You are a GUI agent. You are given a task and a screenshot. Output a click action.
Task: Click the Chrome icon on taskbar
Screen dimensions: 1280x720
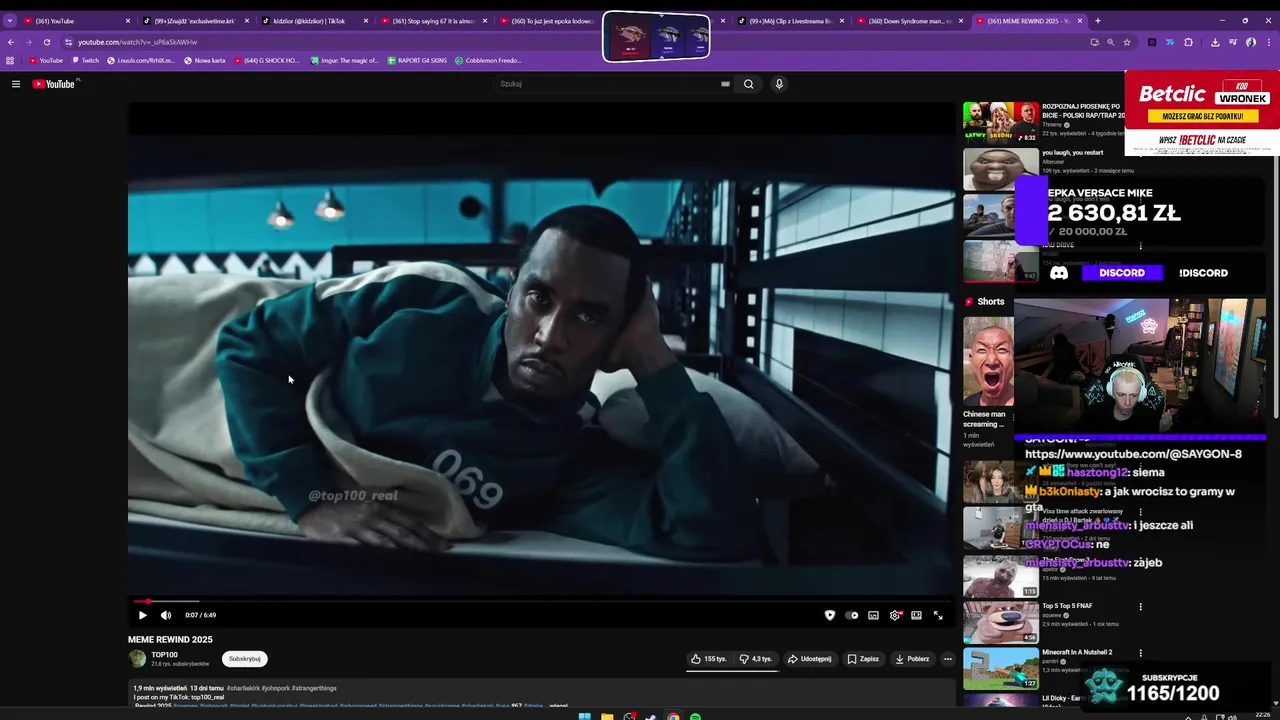pos(673,716)
